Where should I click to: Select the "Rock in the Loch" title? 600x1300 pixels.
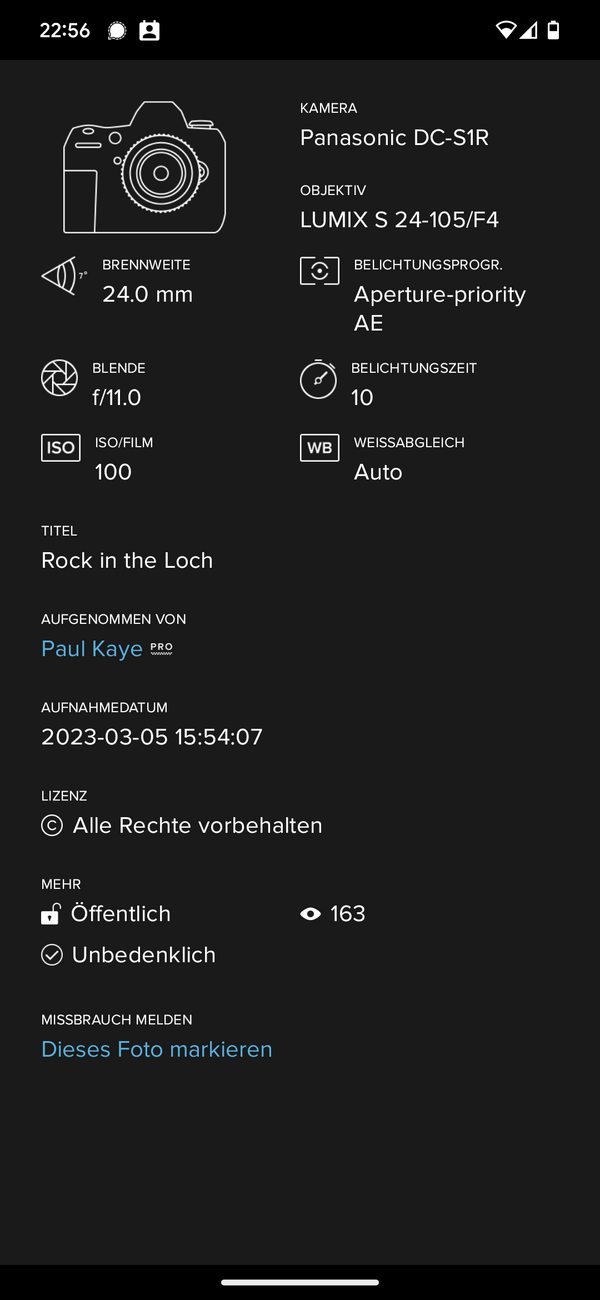tap(127, 560)
